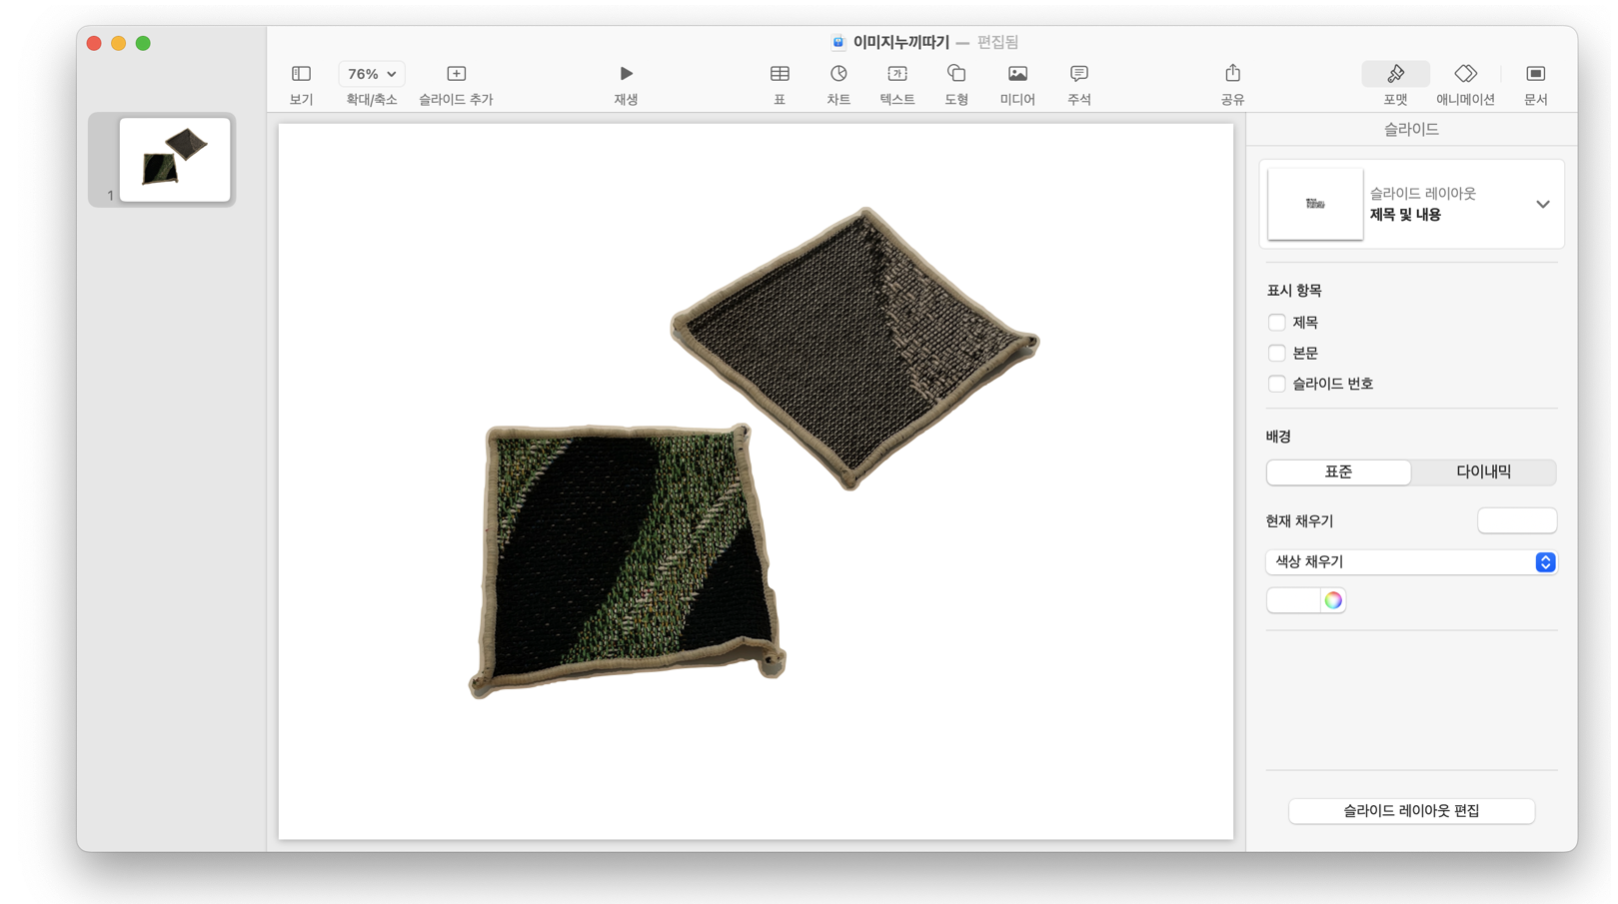Screen dimensions: 1618x904
Task: Add a comment with 주석 icon
Action: point(1079,74)
